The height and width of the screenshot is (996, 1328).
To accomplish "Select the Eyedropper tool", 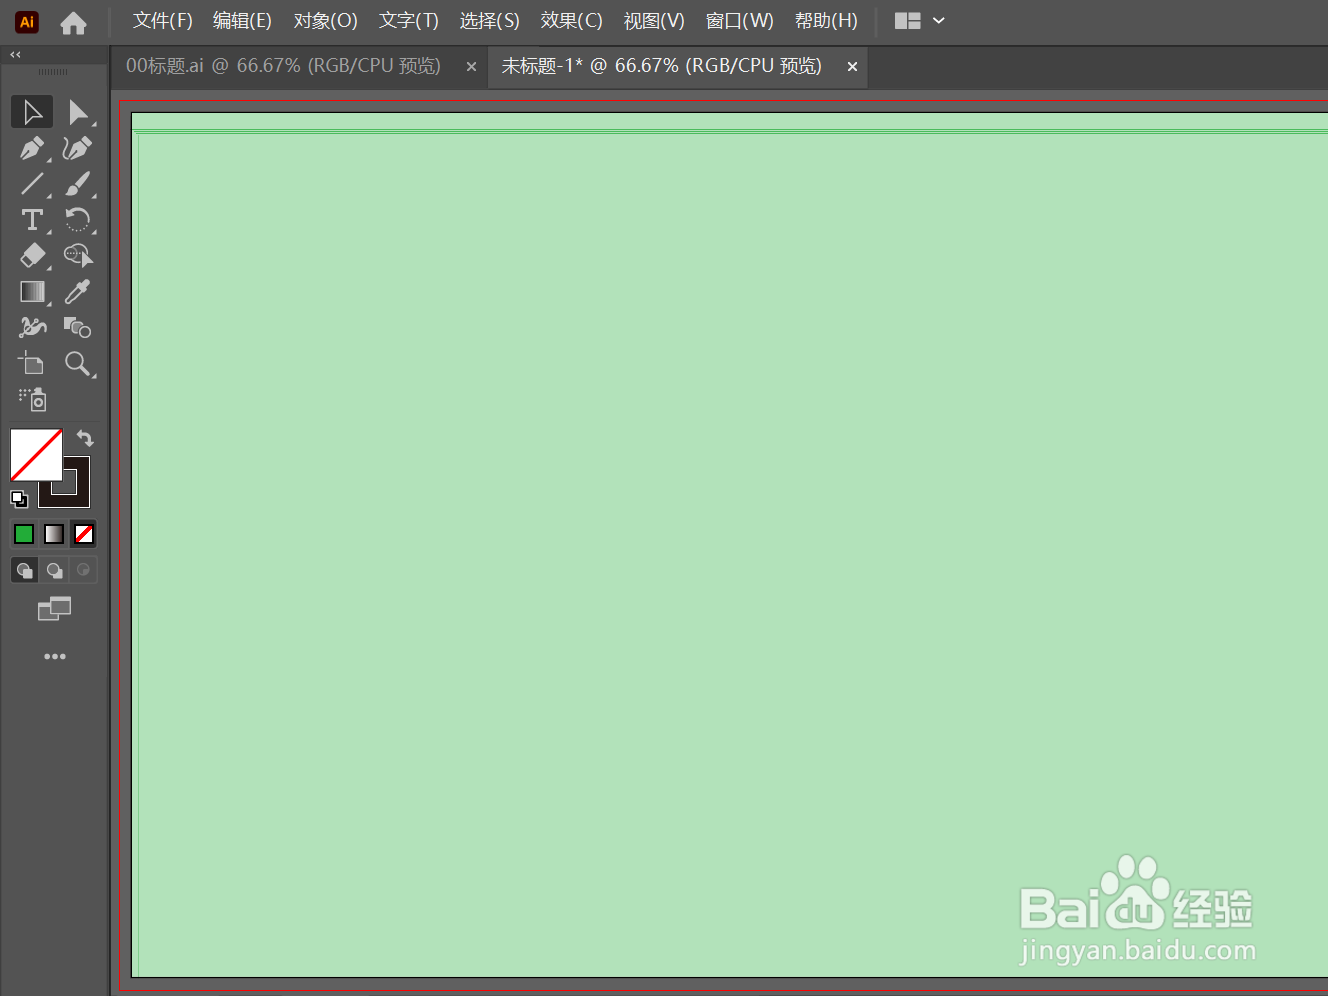I will click(77, 292).
